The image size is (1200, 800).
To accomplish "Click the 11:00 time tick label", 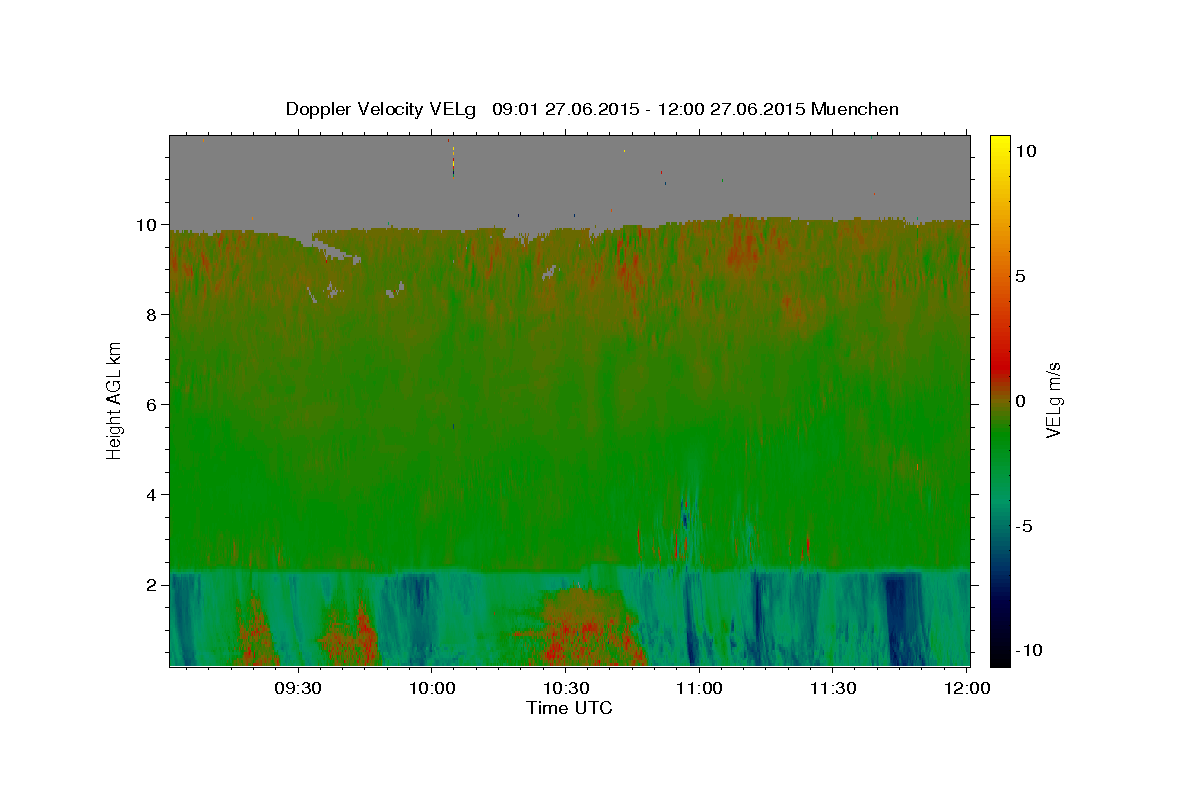I will 699,688.
